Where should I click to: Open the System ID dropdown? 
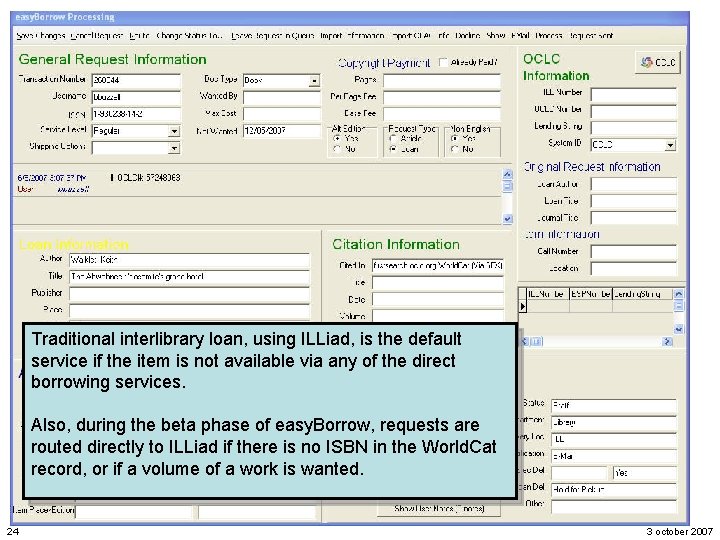670,145
